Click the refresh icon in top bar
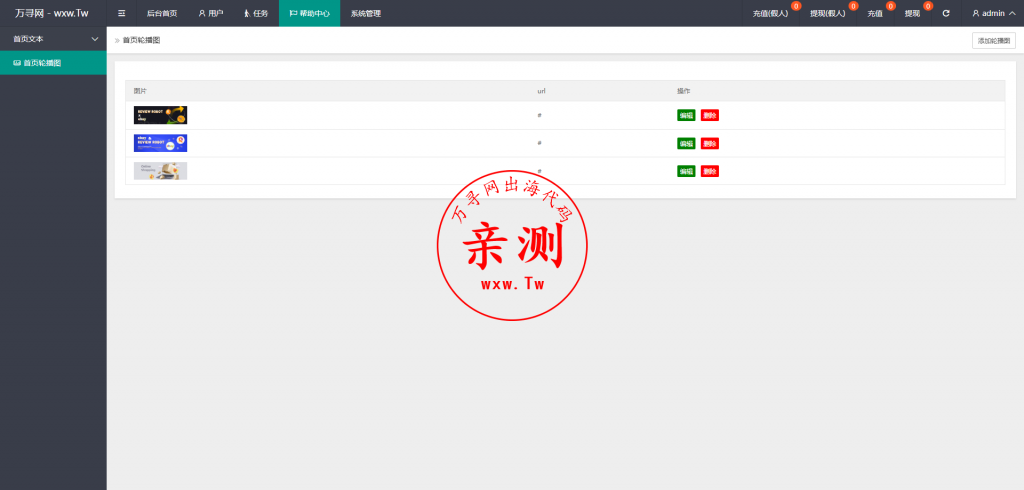Screen dimensions: 1024x490 (946, 13)
